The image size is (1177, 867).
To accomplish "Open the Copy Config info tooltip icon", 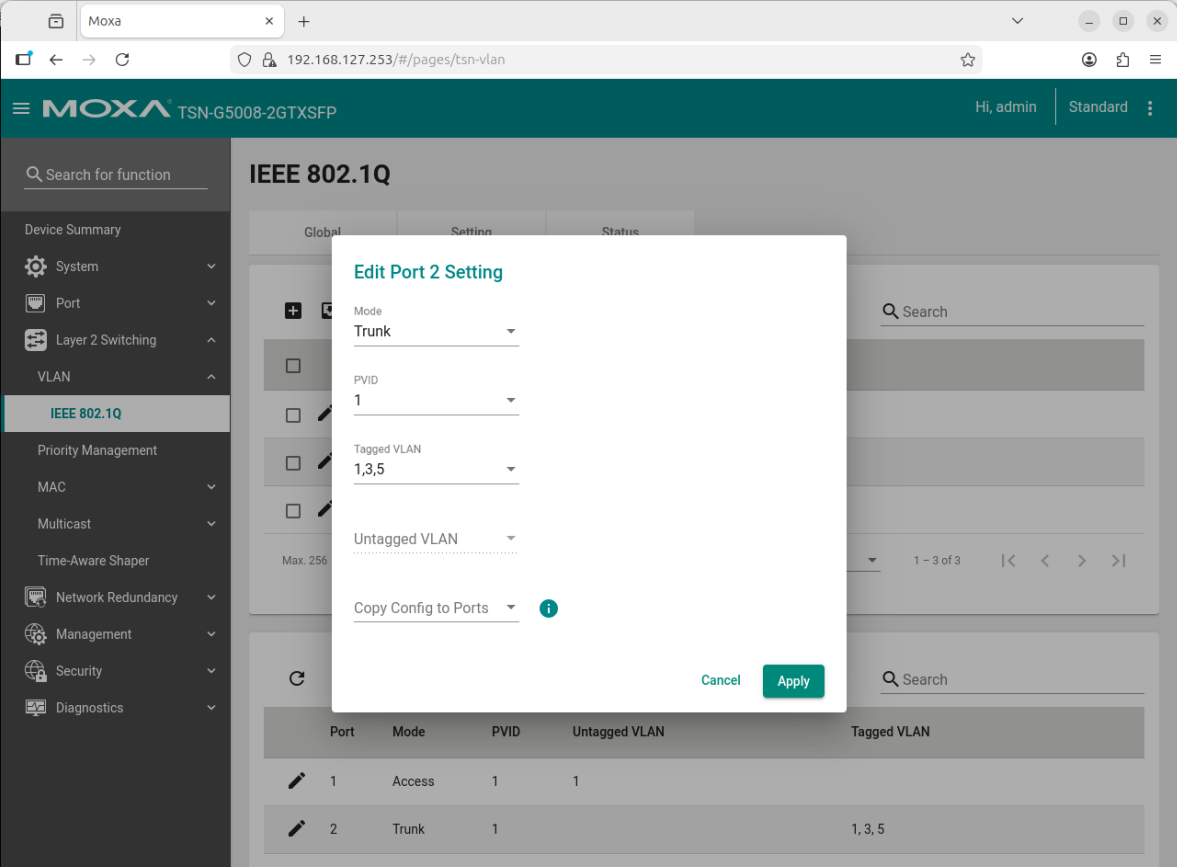I will 548,608.
